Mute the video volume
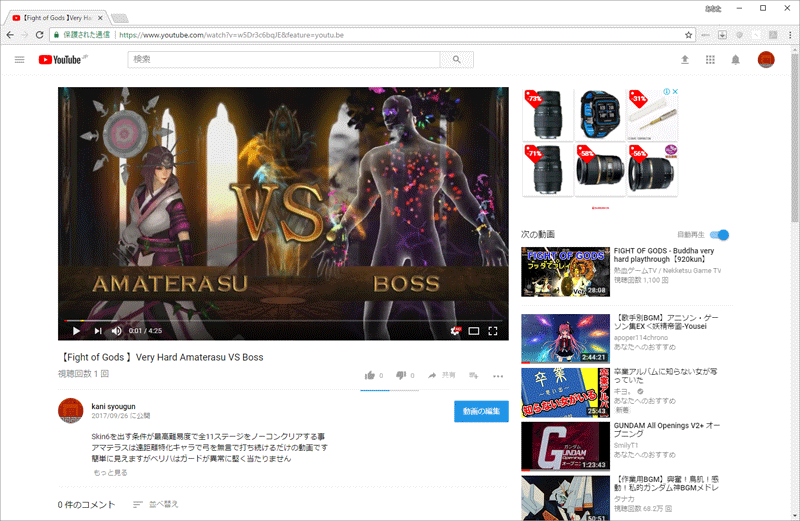The width and height of the screenshot is (800, 521). 116,331
